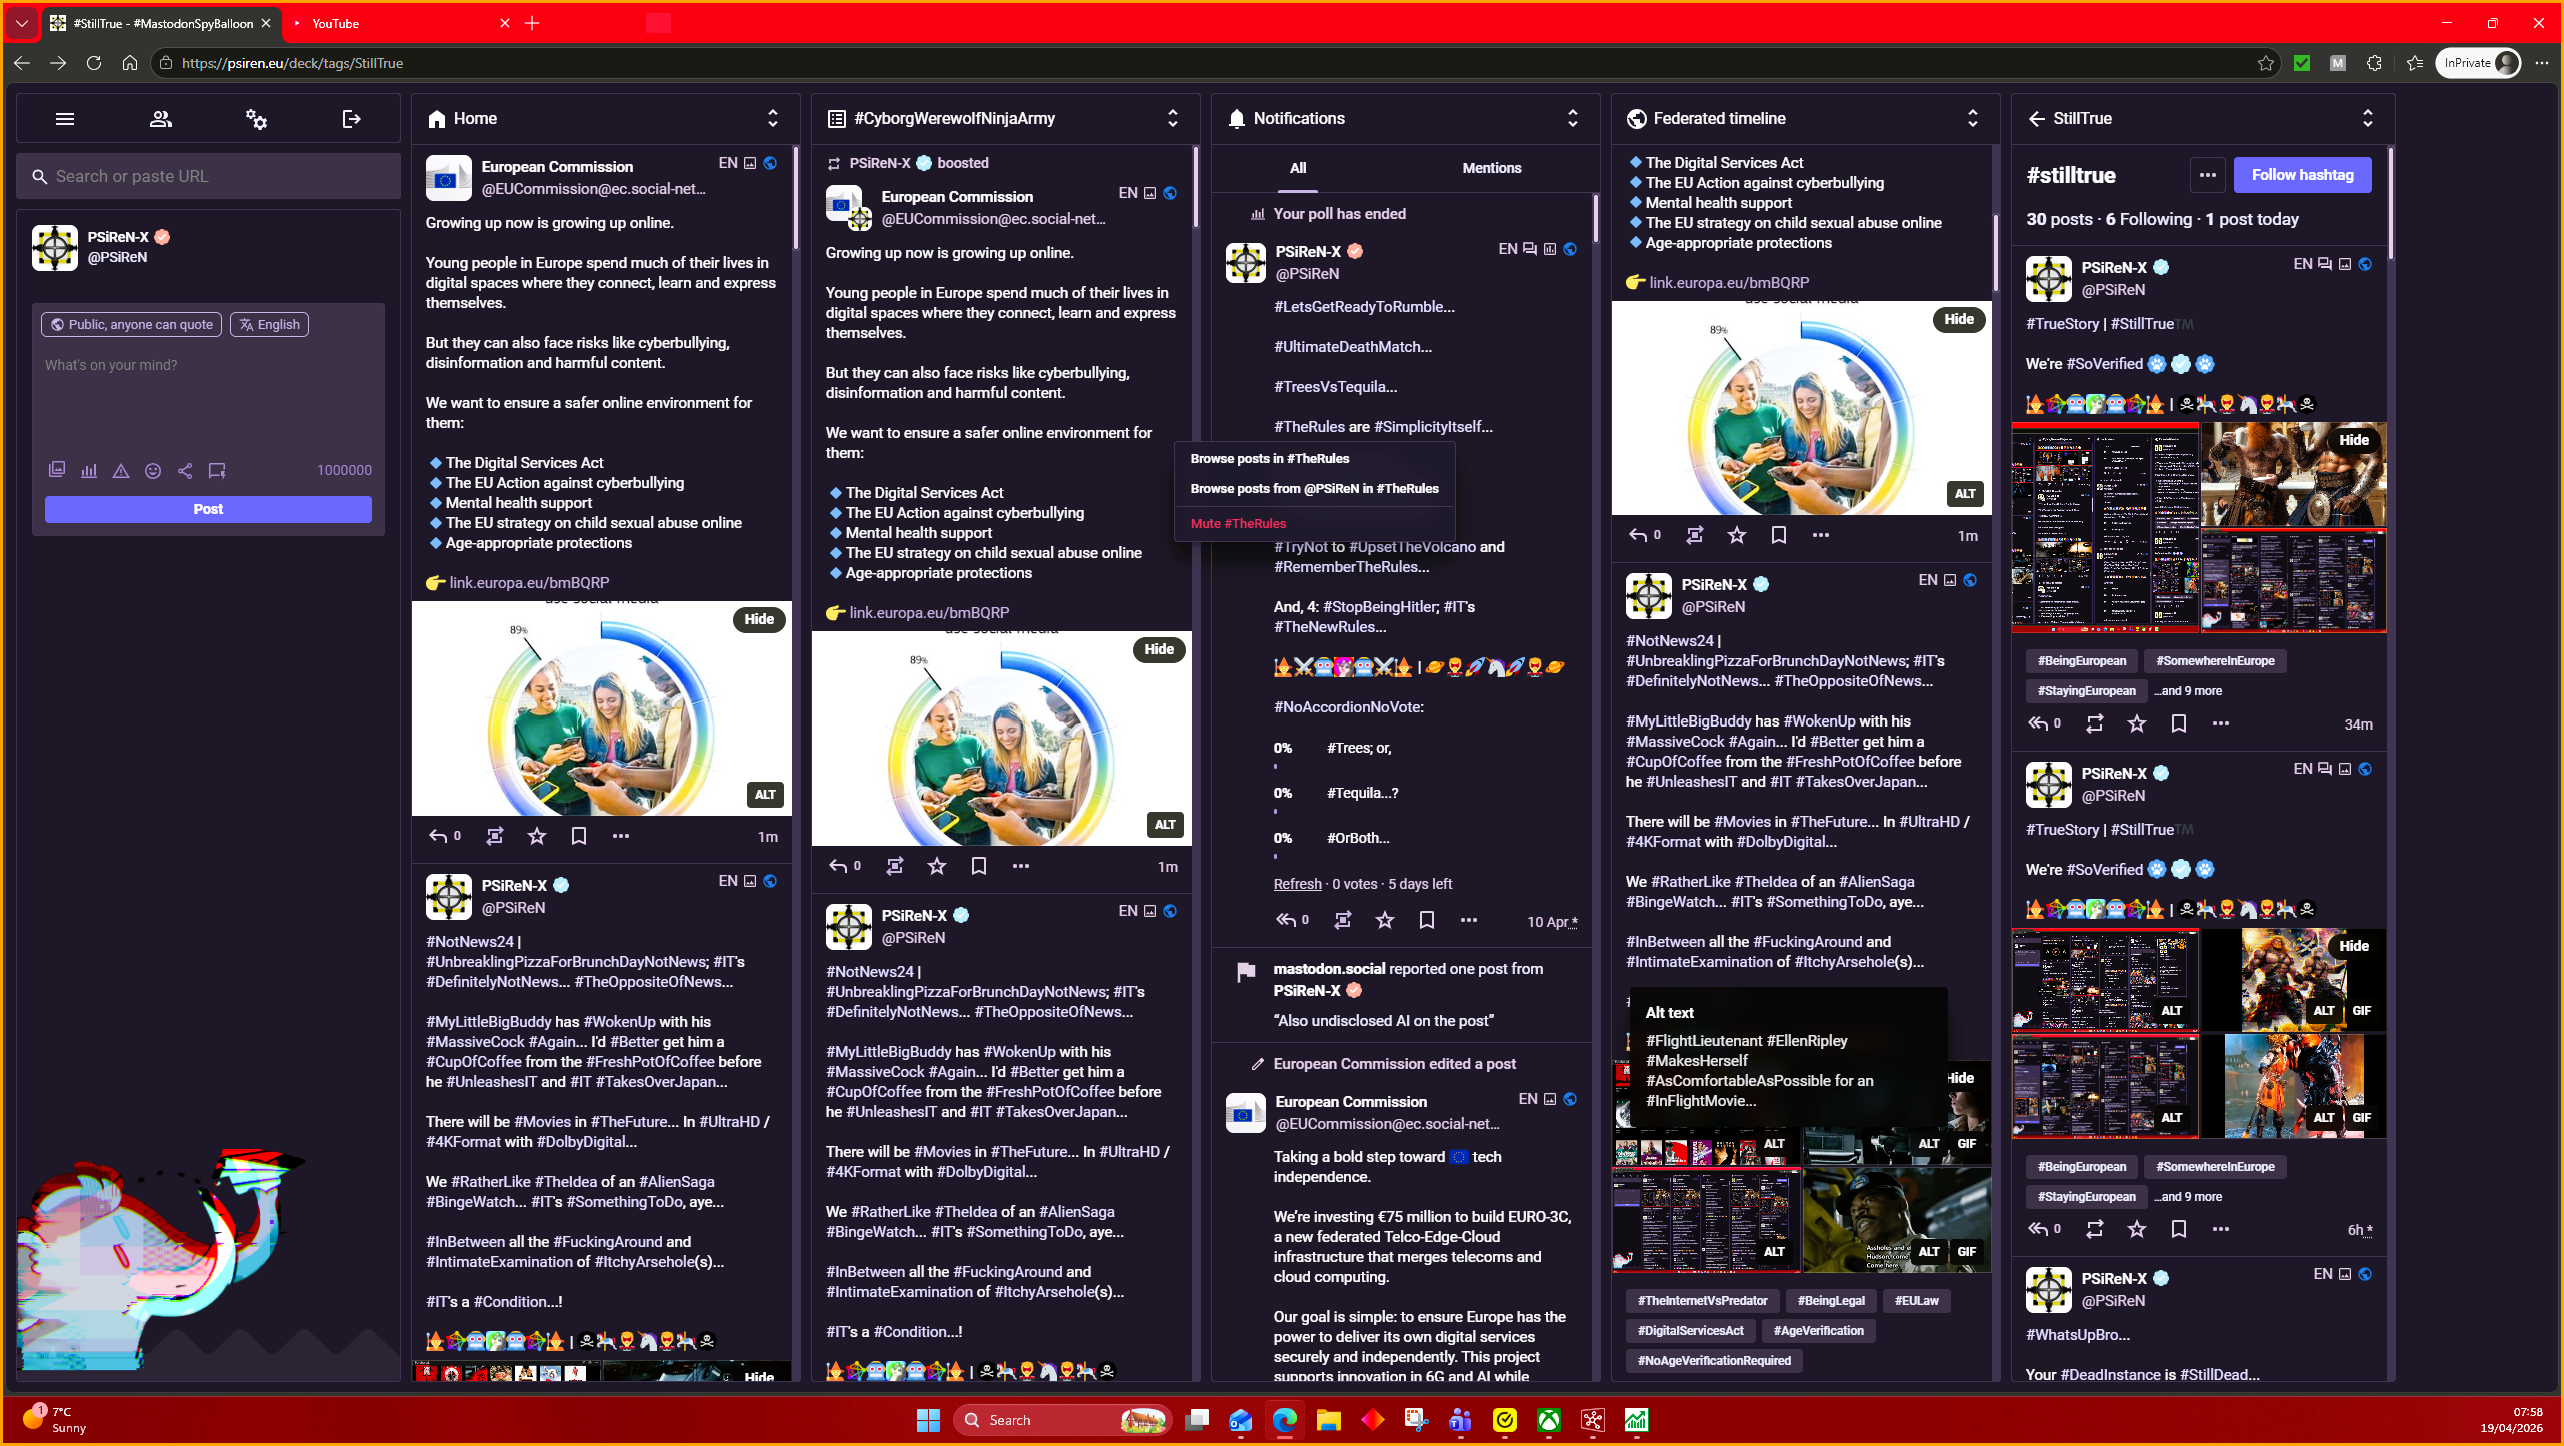
Task: Select the #Tequila...? poll option
Action: coord(1362,793)
